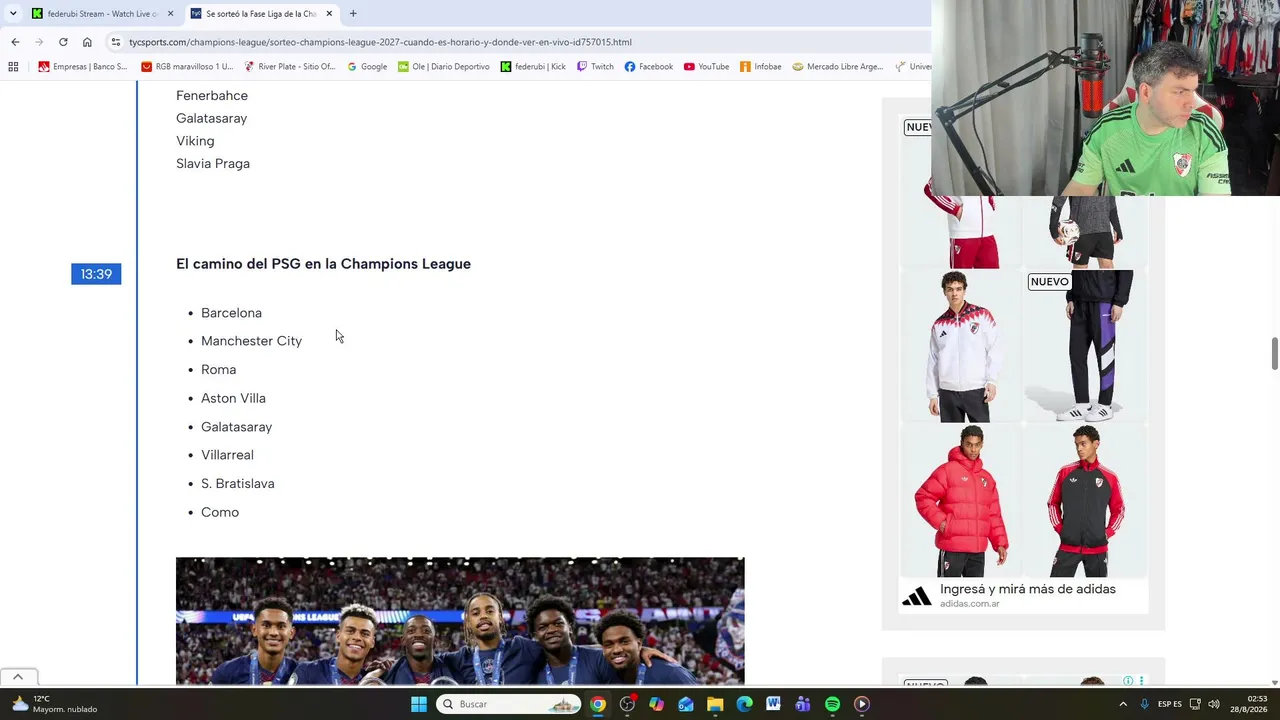The width and height of the screenshot is (1280, 720).
Task: Click 'S. Bratislava' in the list
Action: click(x=237, y=484)
